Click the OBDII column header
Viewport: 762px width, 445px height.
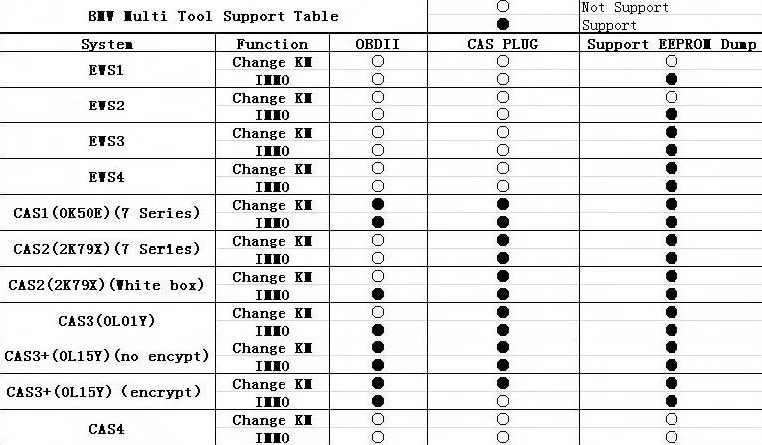[x=378, y=44]
